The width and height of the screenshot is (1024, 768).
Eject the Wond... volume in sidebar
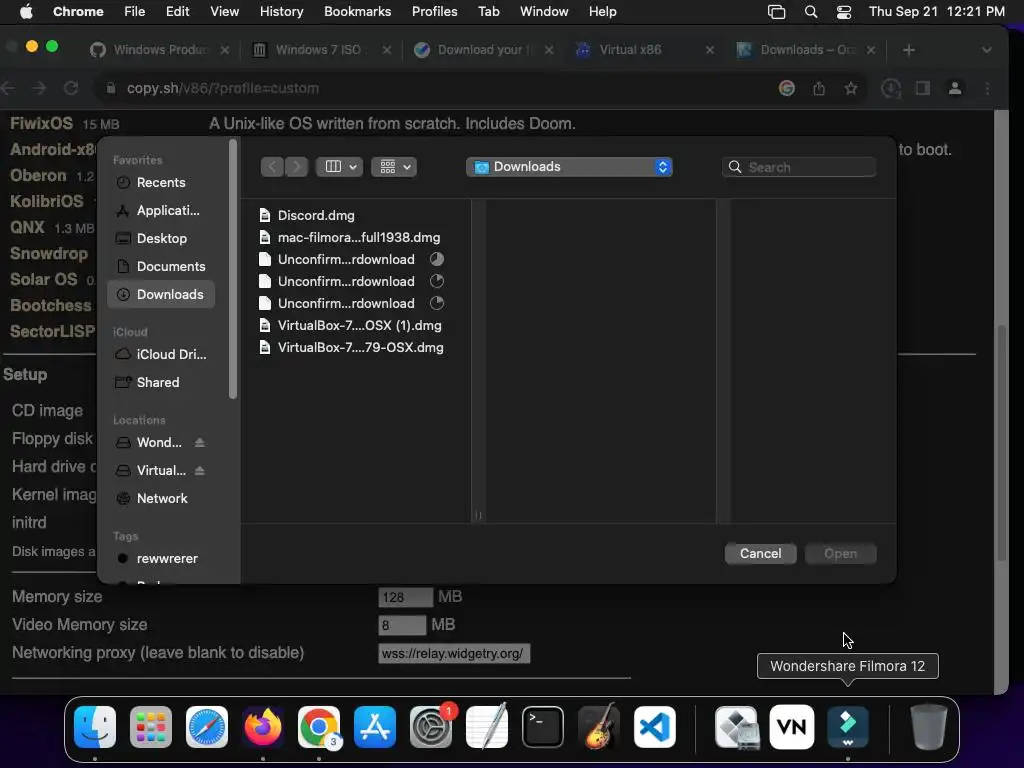click(x=200, y=443)
